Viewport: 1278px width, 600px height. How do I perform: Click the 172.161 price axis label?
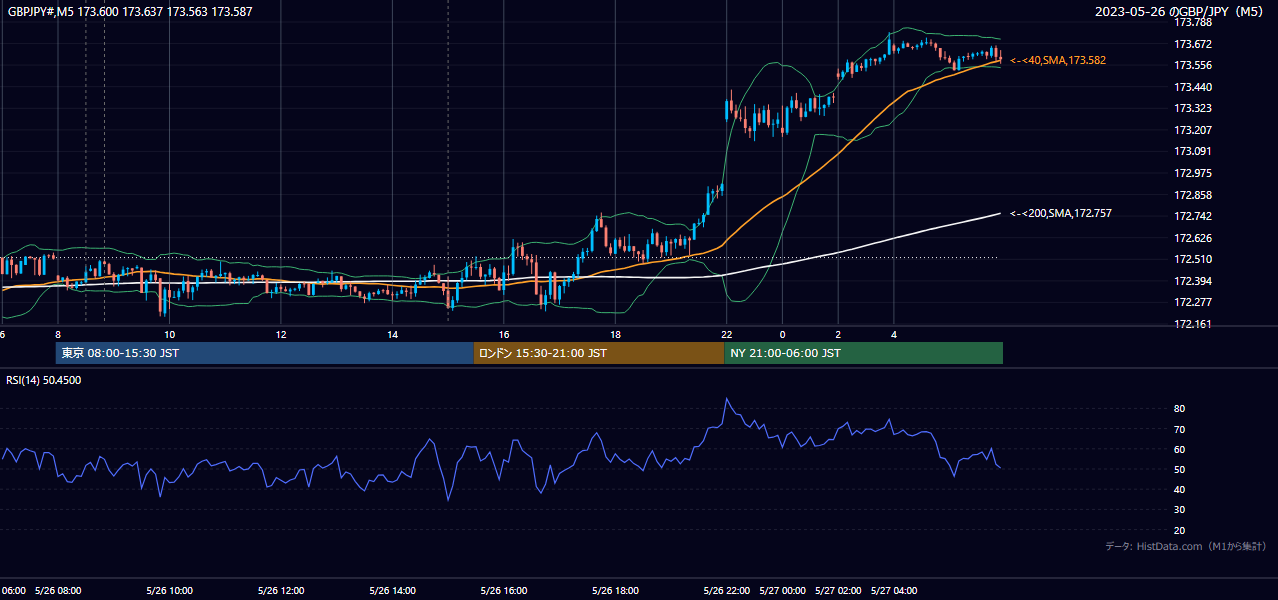(1193, 324)
